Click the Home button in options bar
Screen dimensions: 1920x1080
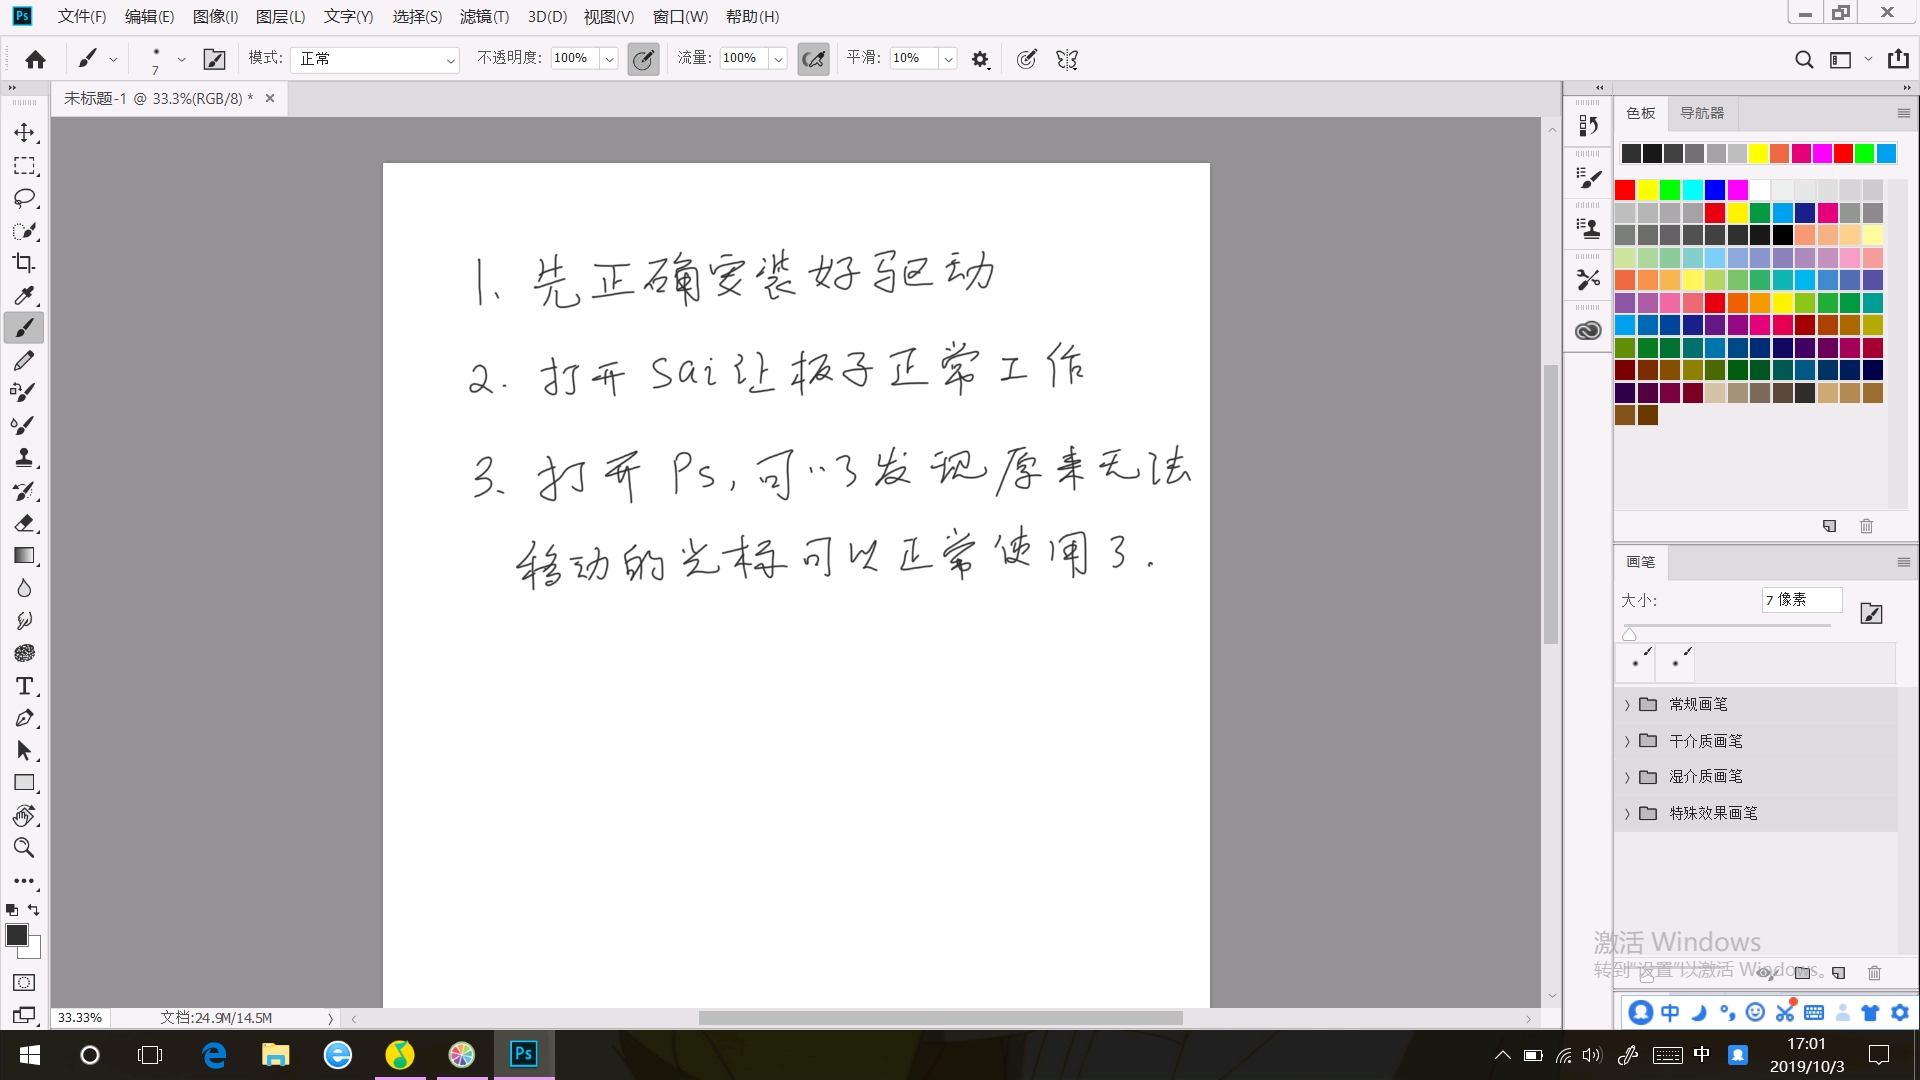[36, 59]
